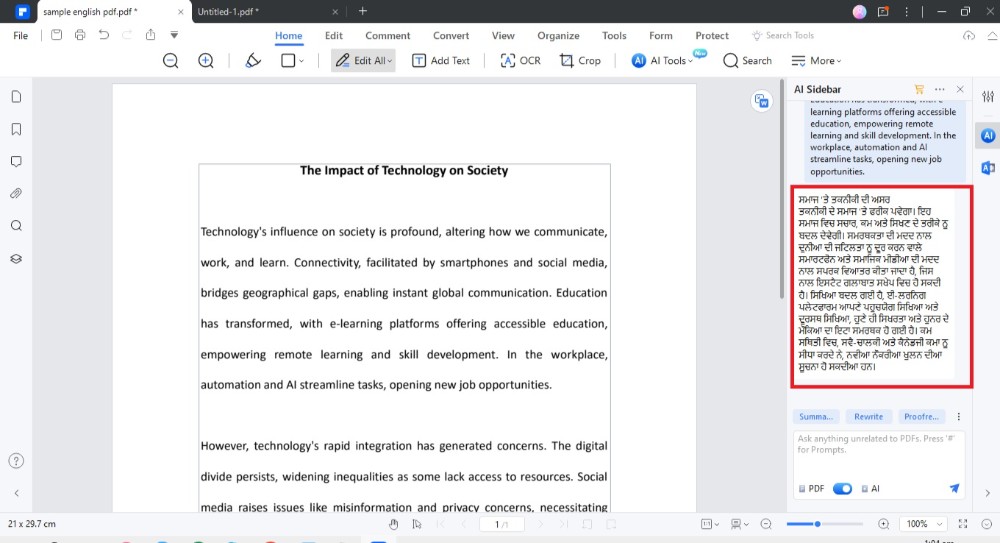
Task: Undo the last action
Action: point(103,35)
